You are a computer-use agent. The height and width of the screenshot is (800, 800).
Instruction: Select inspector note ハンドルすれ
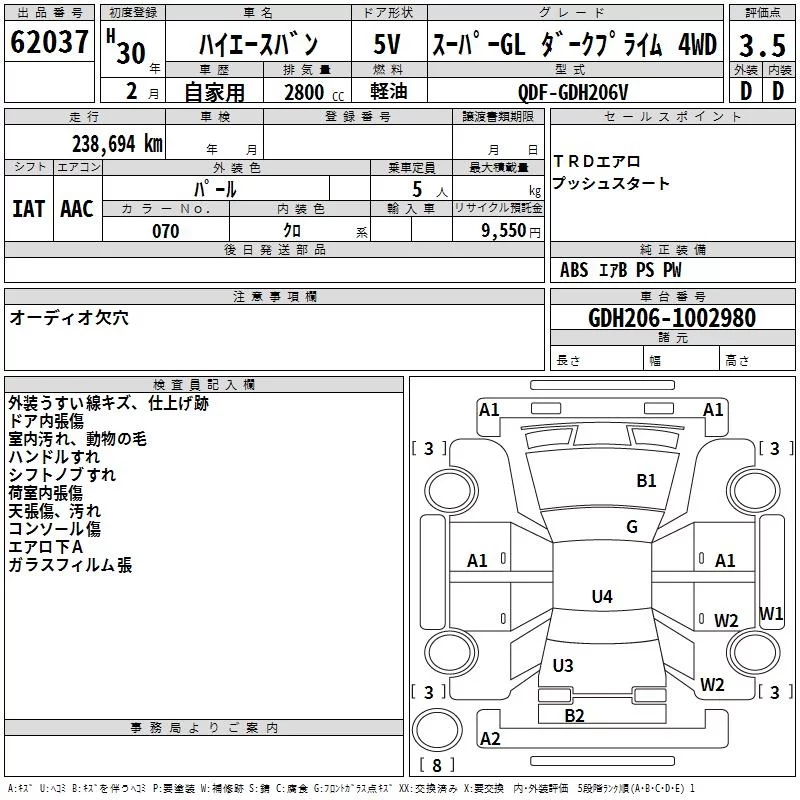click(x=54, y=457)
